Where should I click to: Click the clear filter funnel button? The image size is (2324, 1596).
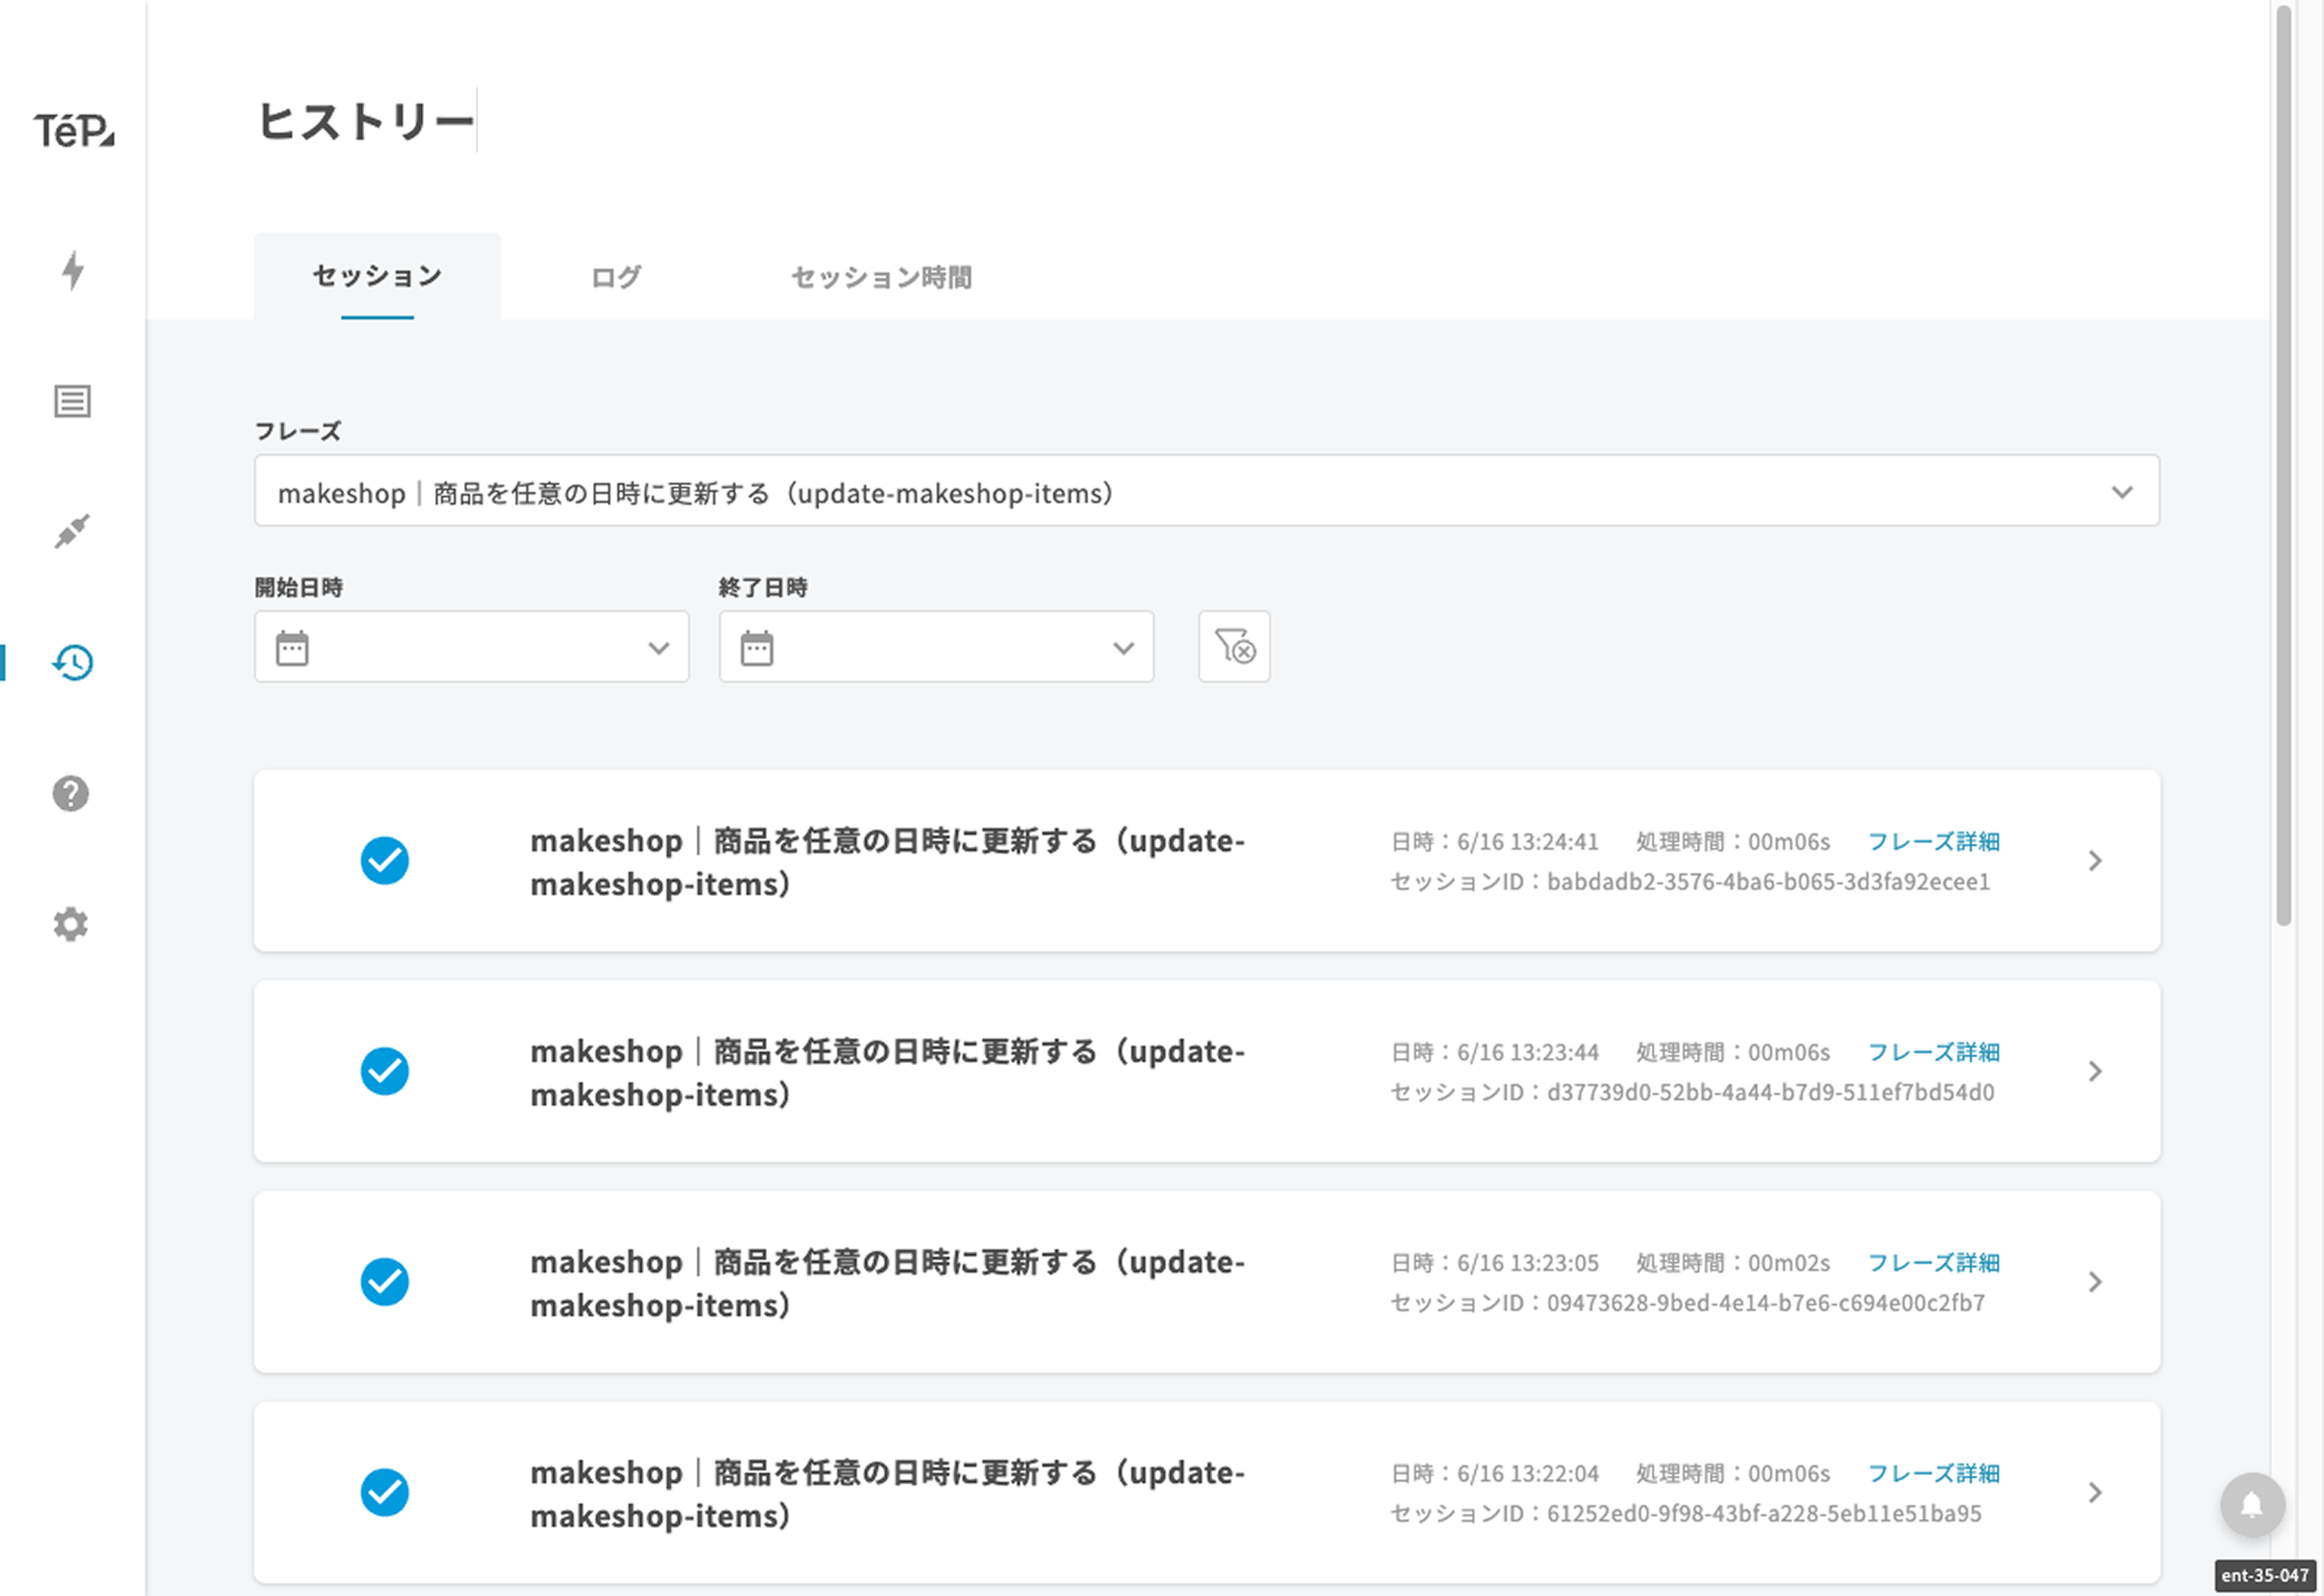[x=1234, y=647]
